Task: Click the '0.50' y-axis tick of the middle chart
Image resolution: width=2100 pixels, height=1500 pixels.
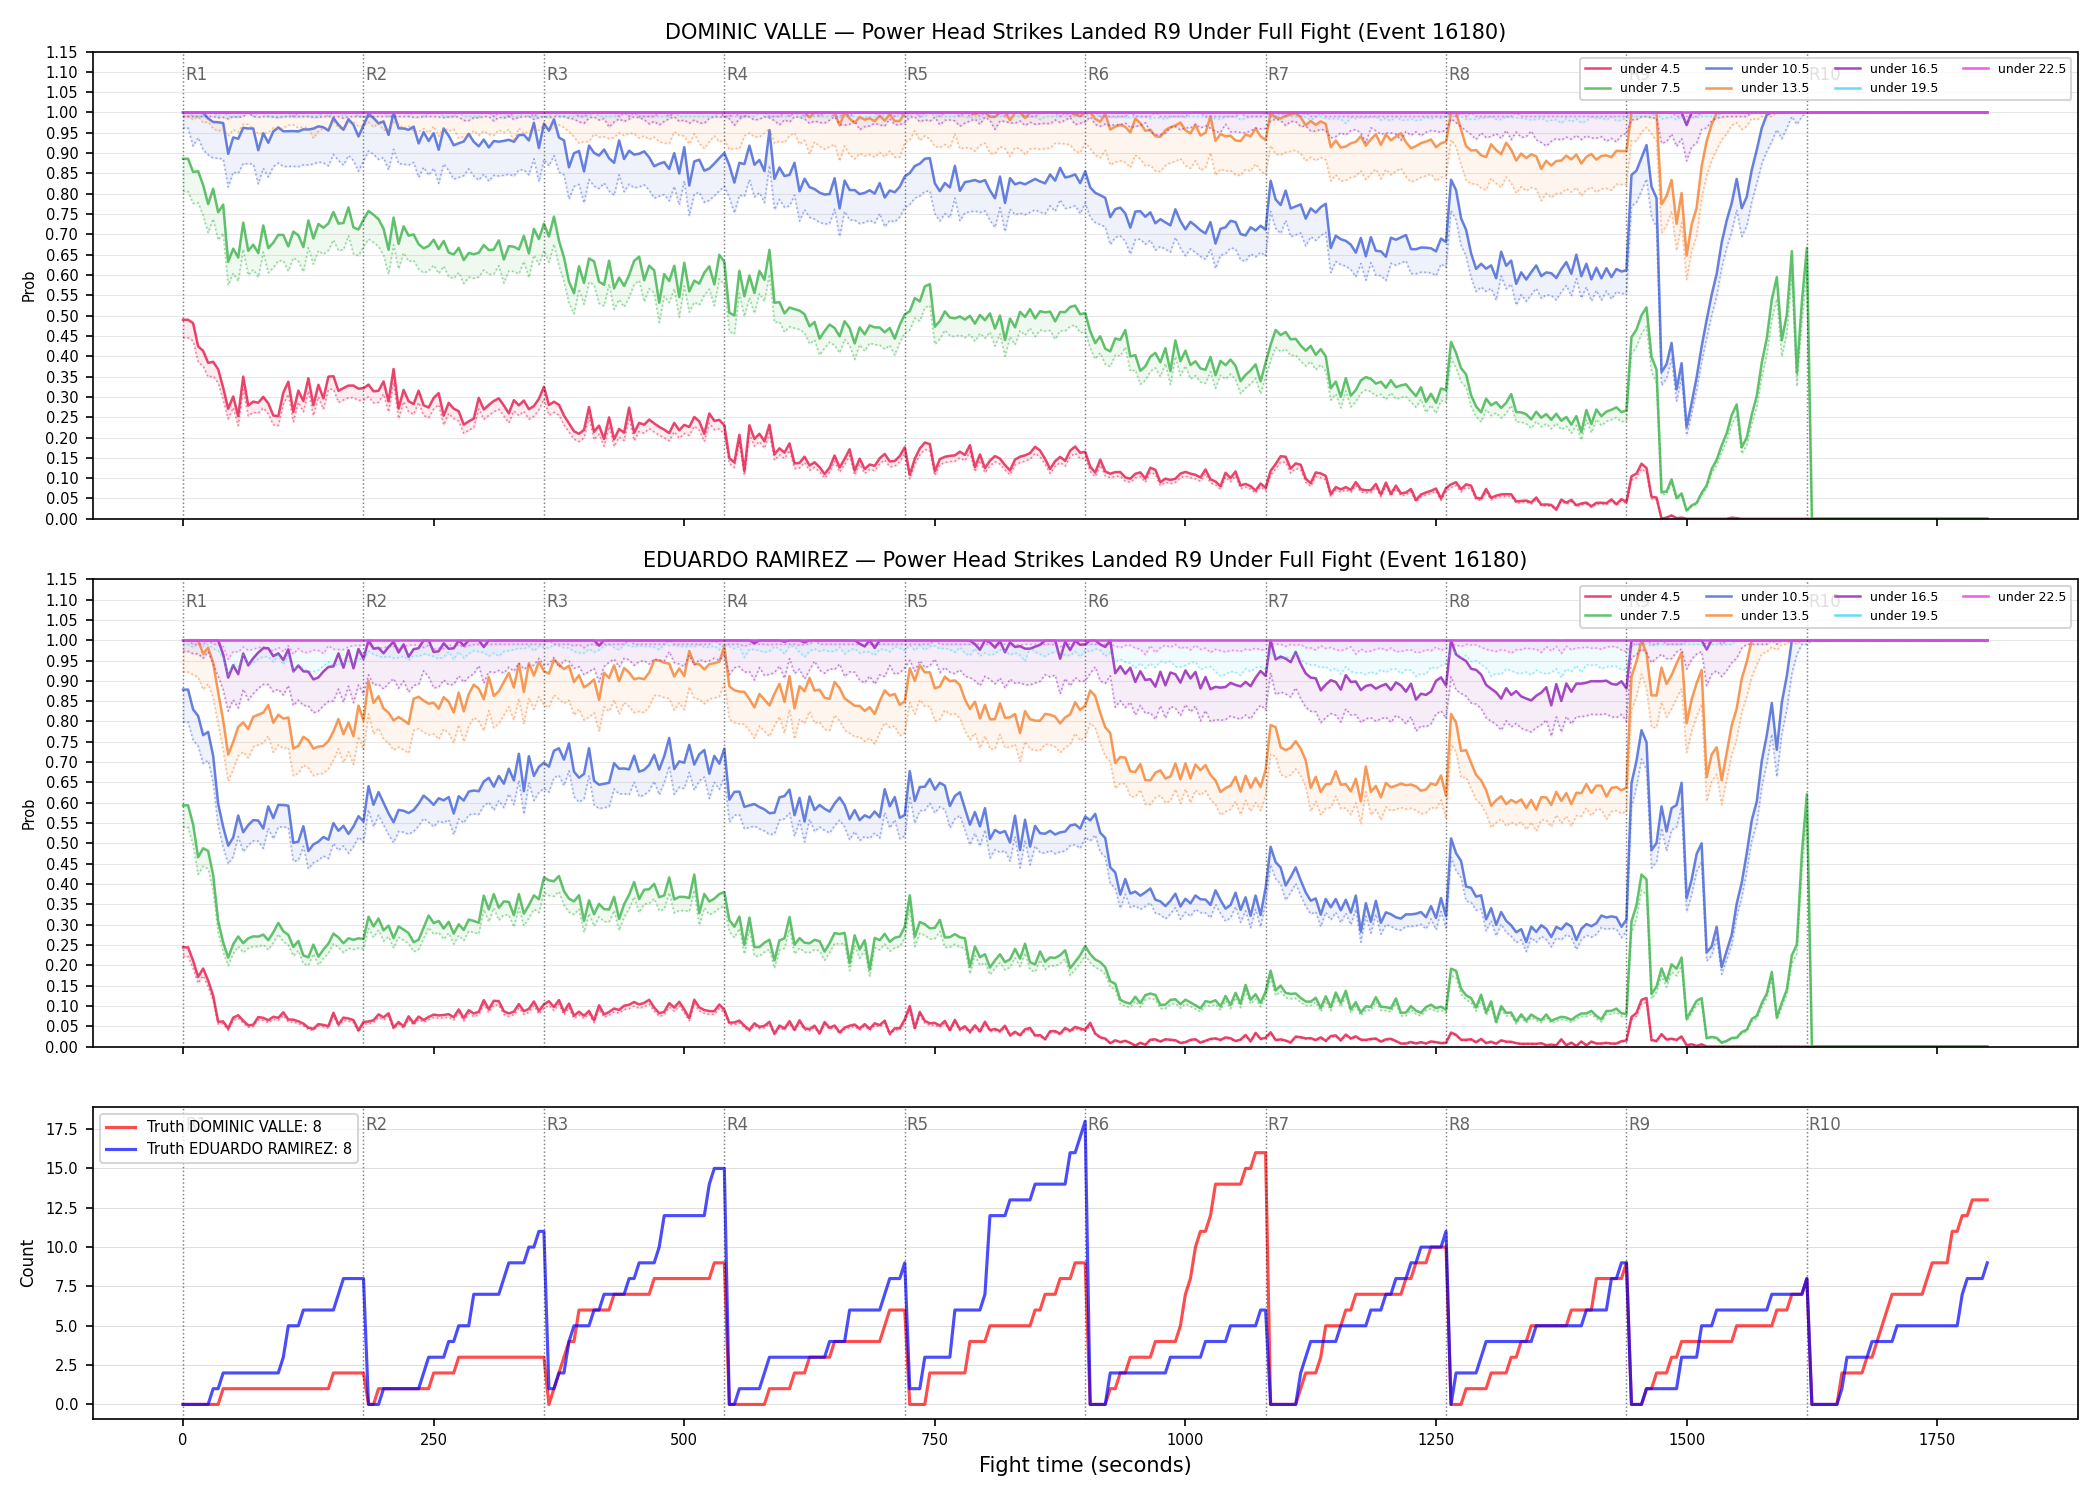Action: (62, 844)
